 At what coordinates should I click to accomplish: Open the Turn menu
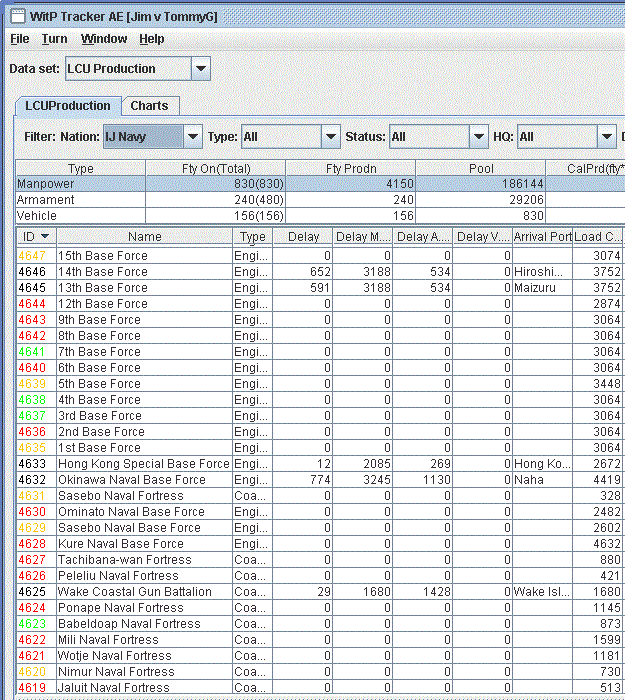click(54, 39)
